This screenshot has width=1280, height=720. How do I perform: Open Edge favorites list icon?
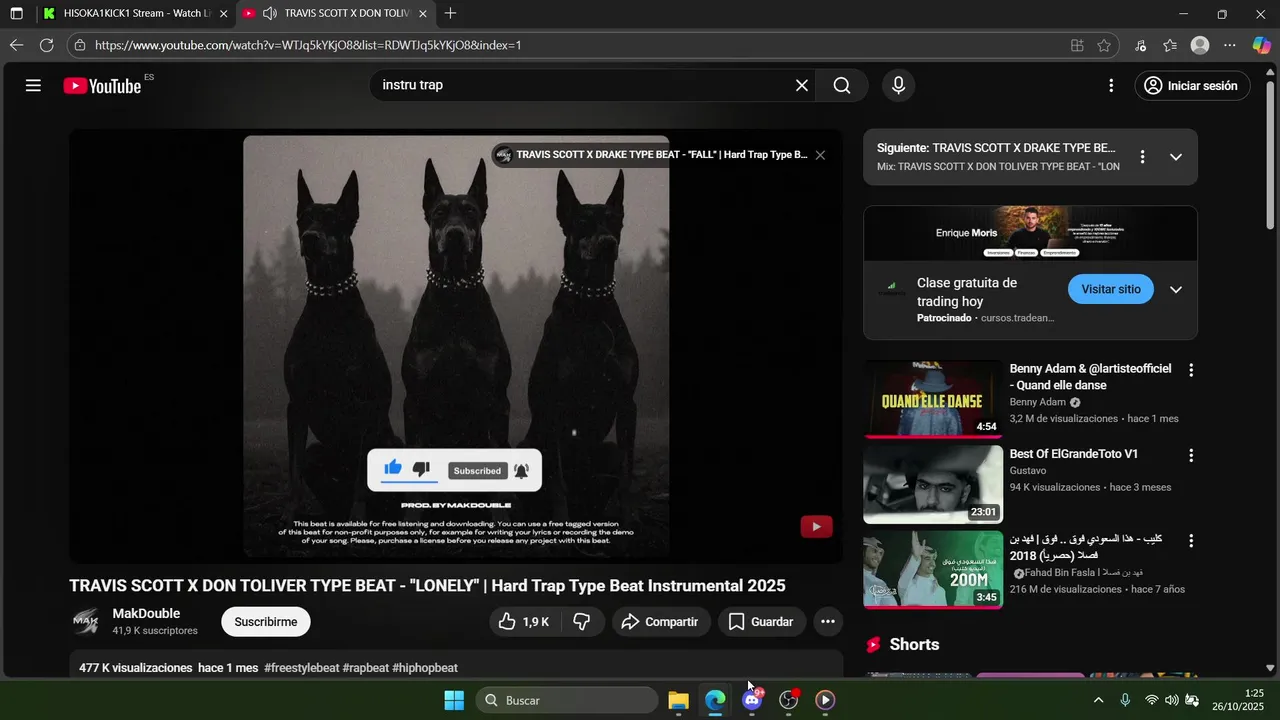tap(1170, 45)
